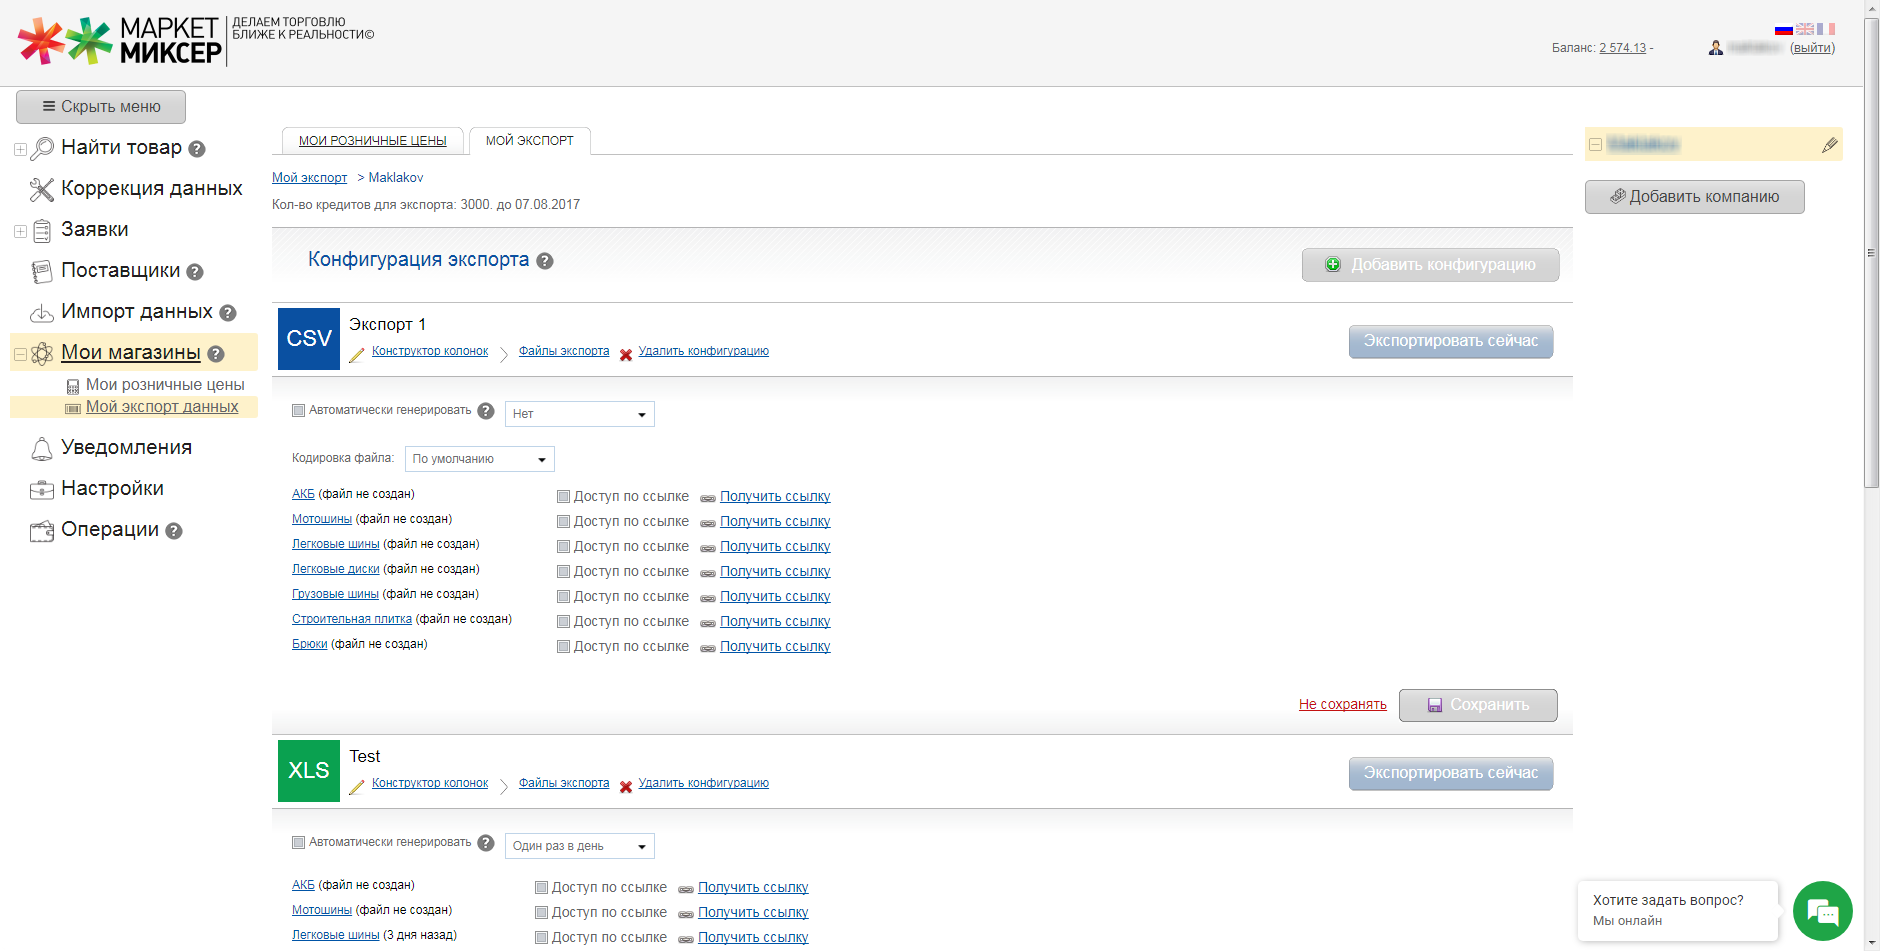The height and width of the screenshot is (951, 1880).
Task: Click the CSV format icon for Экспорт 1
Action: pyautogui.click(x=309, y=339)
